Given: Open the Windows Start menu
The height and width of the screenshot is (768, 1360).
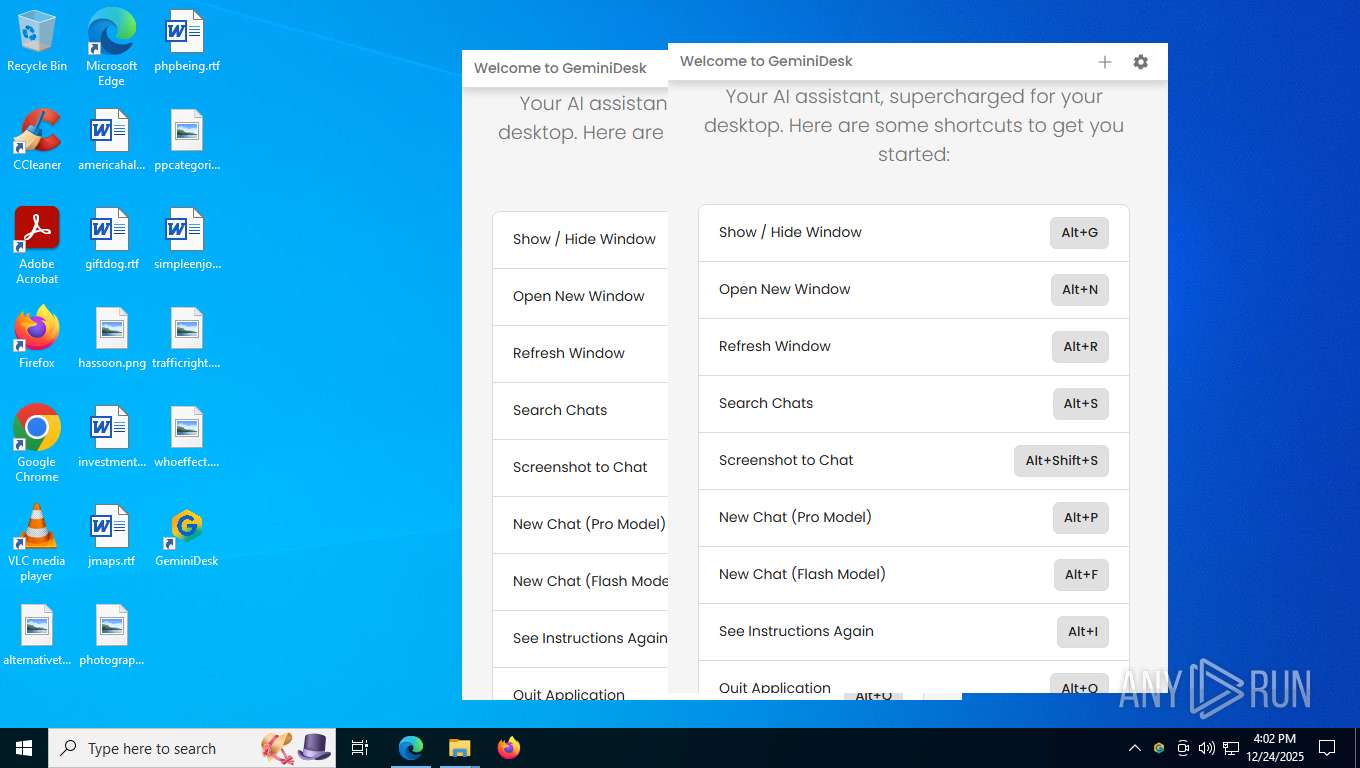Looking at the screenshot, I should click(24, 748).
